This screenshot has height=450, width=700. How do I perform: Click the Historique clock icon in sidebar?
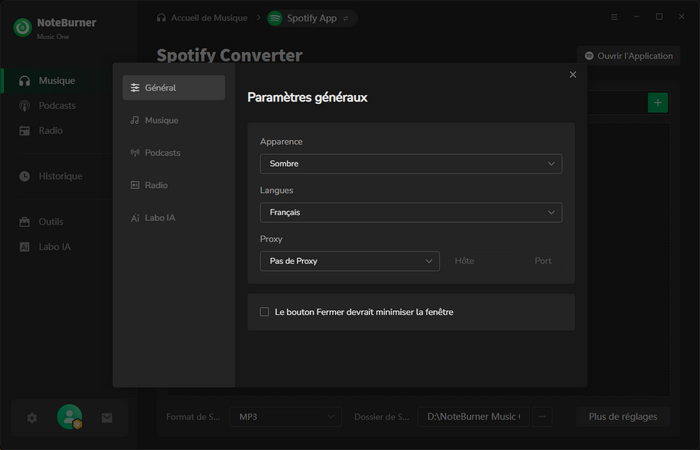(x=25, y=176)
